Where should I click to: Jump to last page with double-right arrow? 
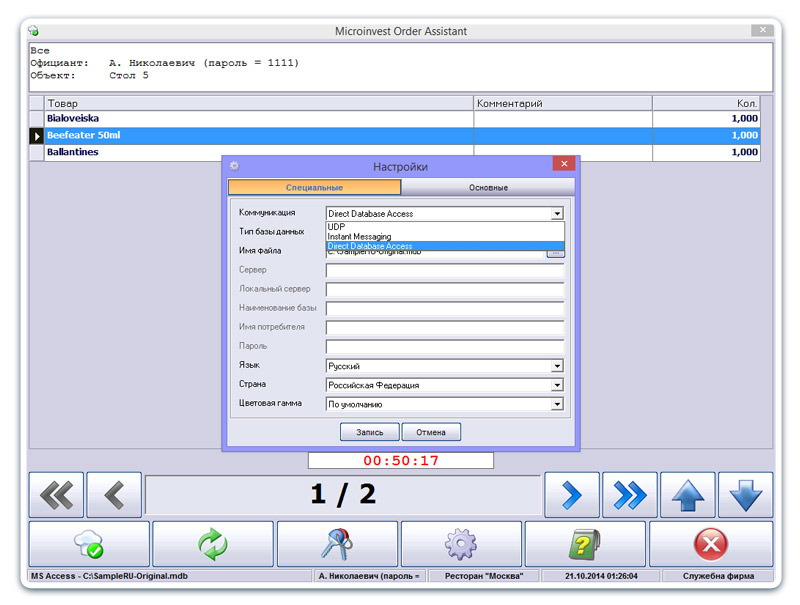point(630,495)
